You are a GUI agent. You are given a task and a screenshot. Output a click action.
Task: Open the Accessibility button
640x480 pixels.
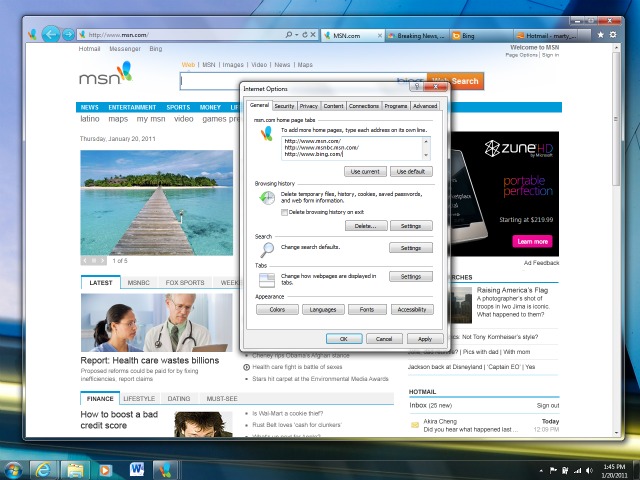[412, 309]
